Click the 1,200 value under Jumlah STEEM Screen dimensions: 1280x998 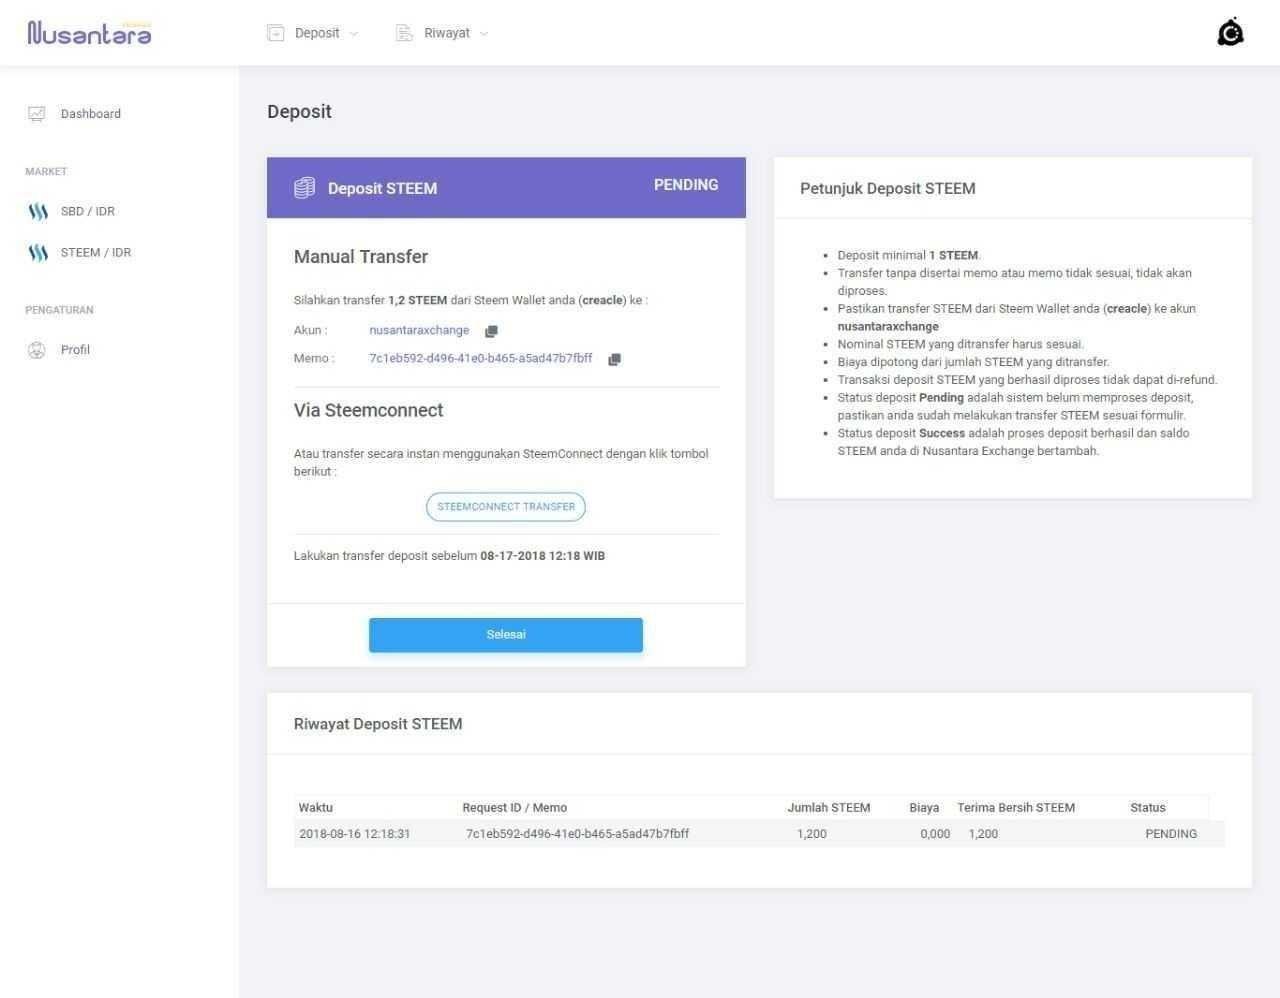pyautogui.click(x=812, y=834)
